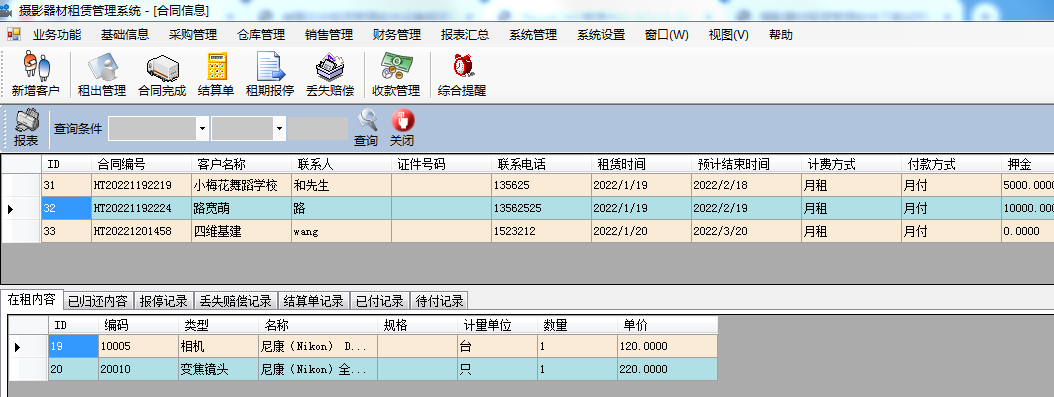Click customer 路宽萌 cell
1054x397 pixels.
[241, 208]
